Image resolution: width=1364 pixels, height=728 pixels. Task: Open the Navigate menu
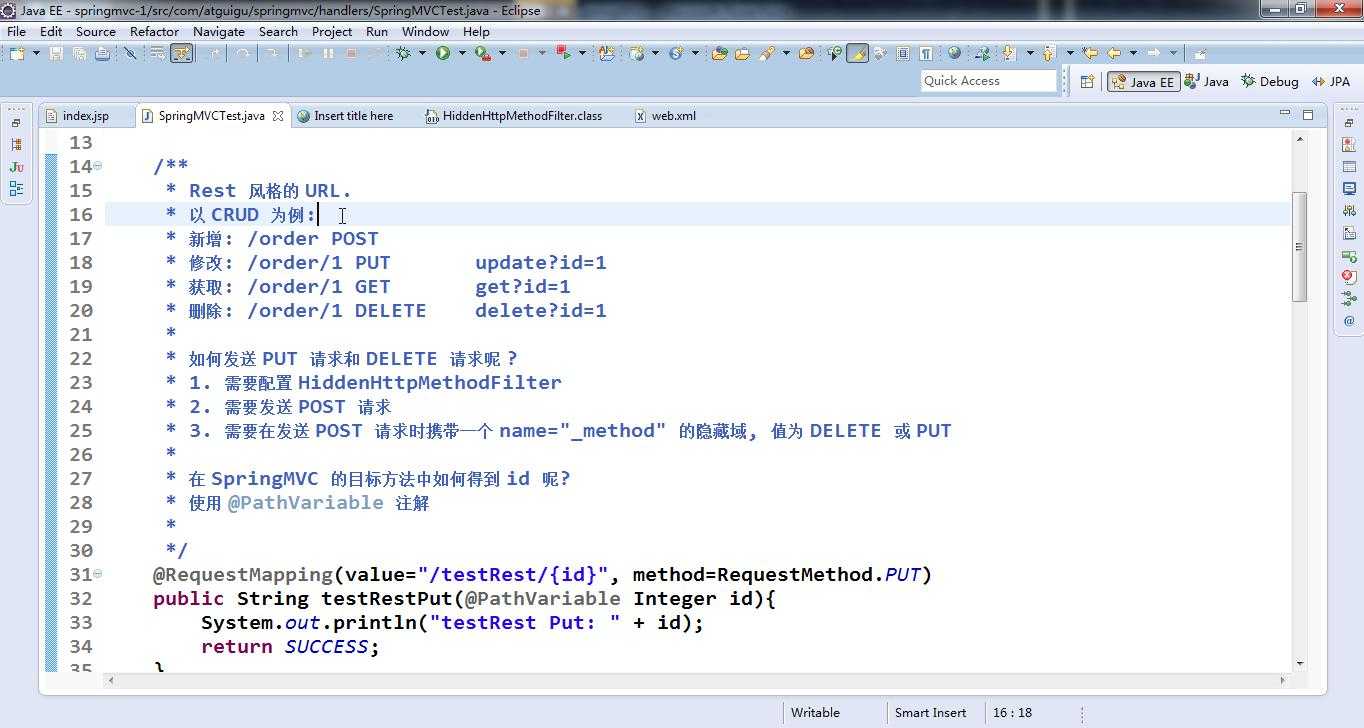coord(219,31)
